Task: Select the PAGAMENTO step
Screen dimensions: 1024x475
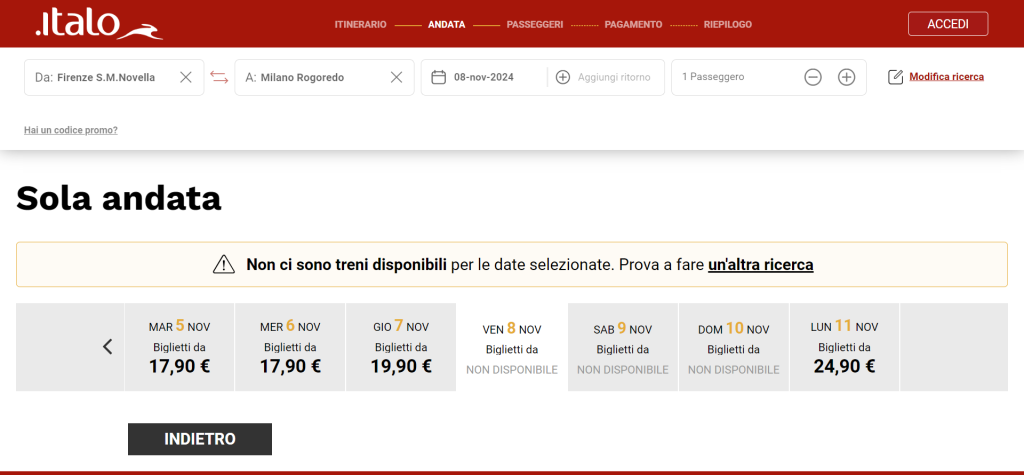Action: coord(633,25)
